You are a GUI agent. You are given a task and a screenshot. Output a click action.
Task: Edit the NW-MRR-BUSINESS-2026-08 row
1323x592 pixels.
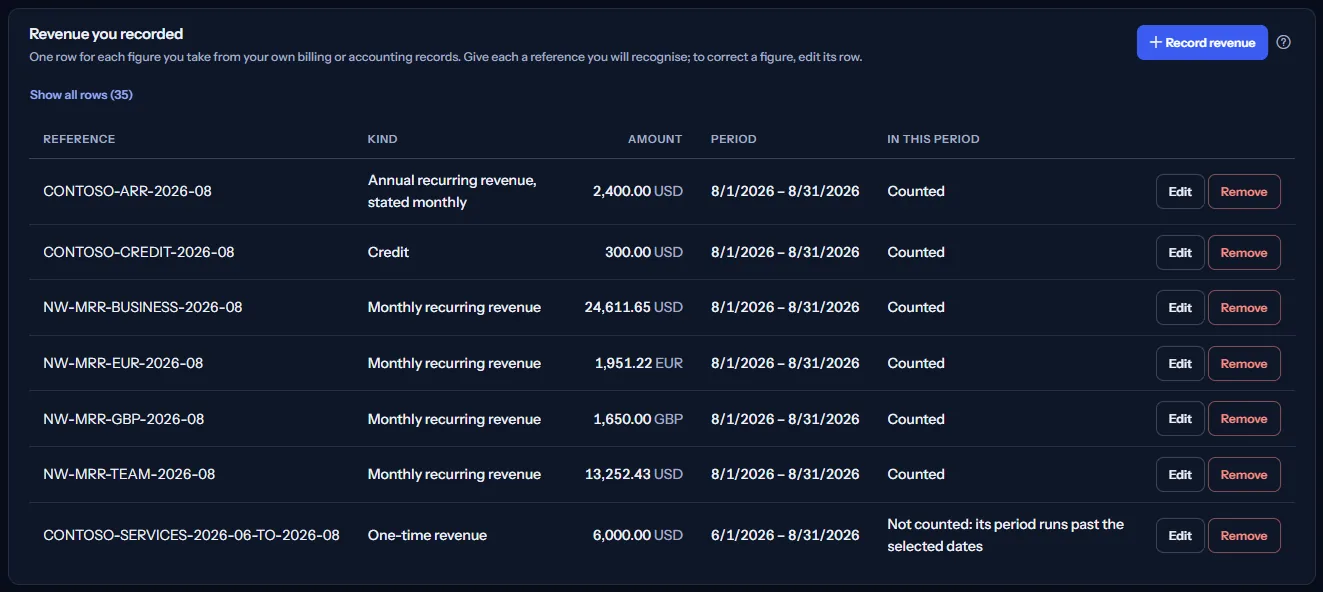coord(1180,308)
